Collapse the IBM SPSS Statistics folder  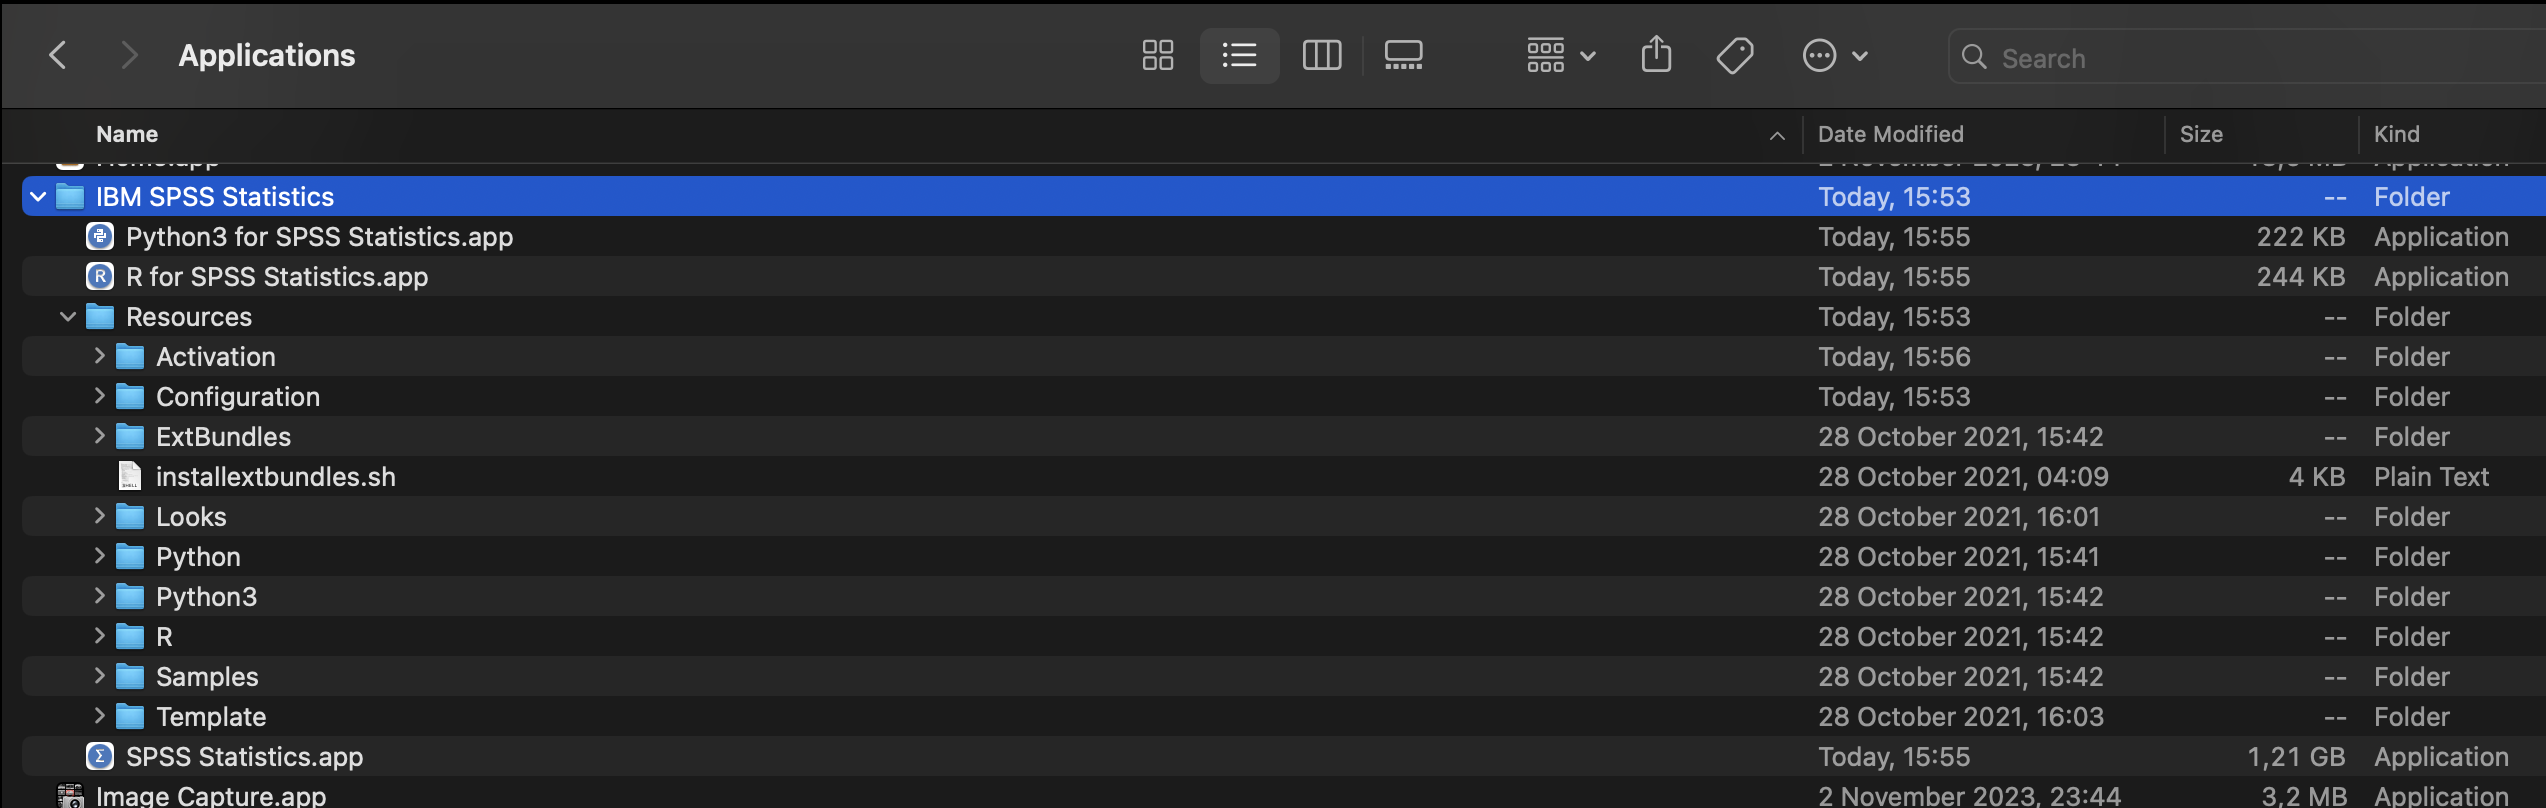point(38,197)
